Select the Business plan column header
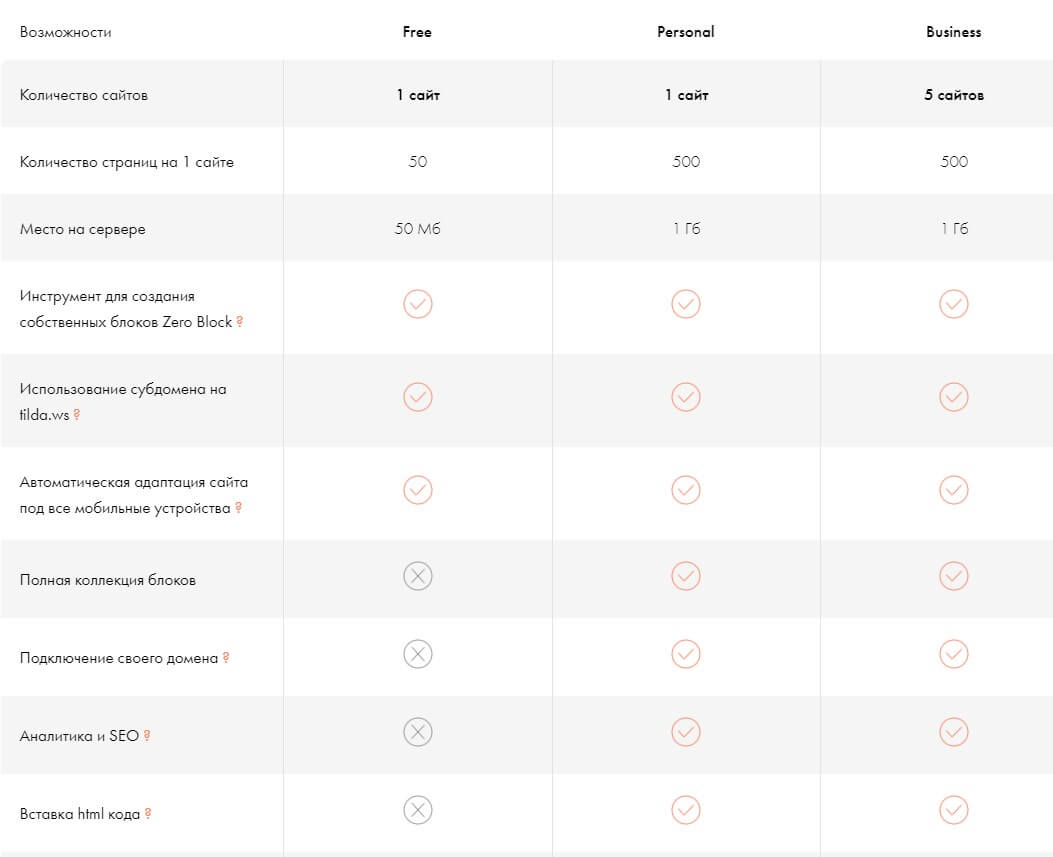 pos(954,32)
